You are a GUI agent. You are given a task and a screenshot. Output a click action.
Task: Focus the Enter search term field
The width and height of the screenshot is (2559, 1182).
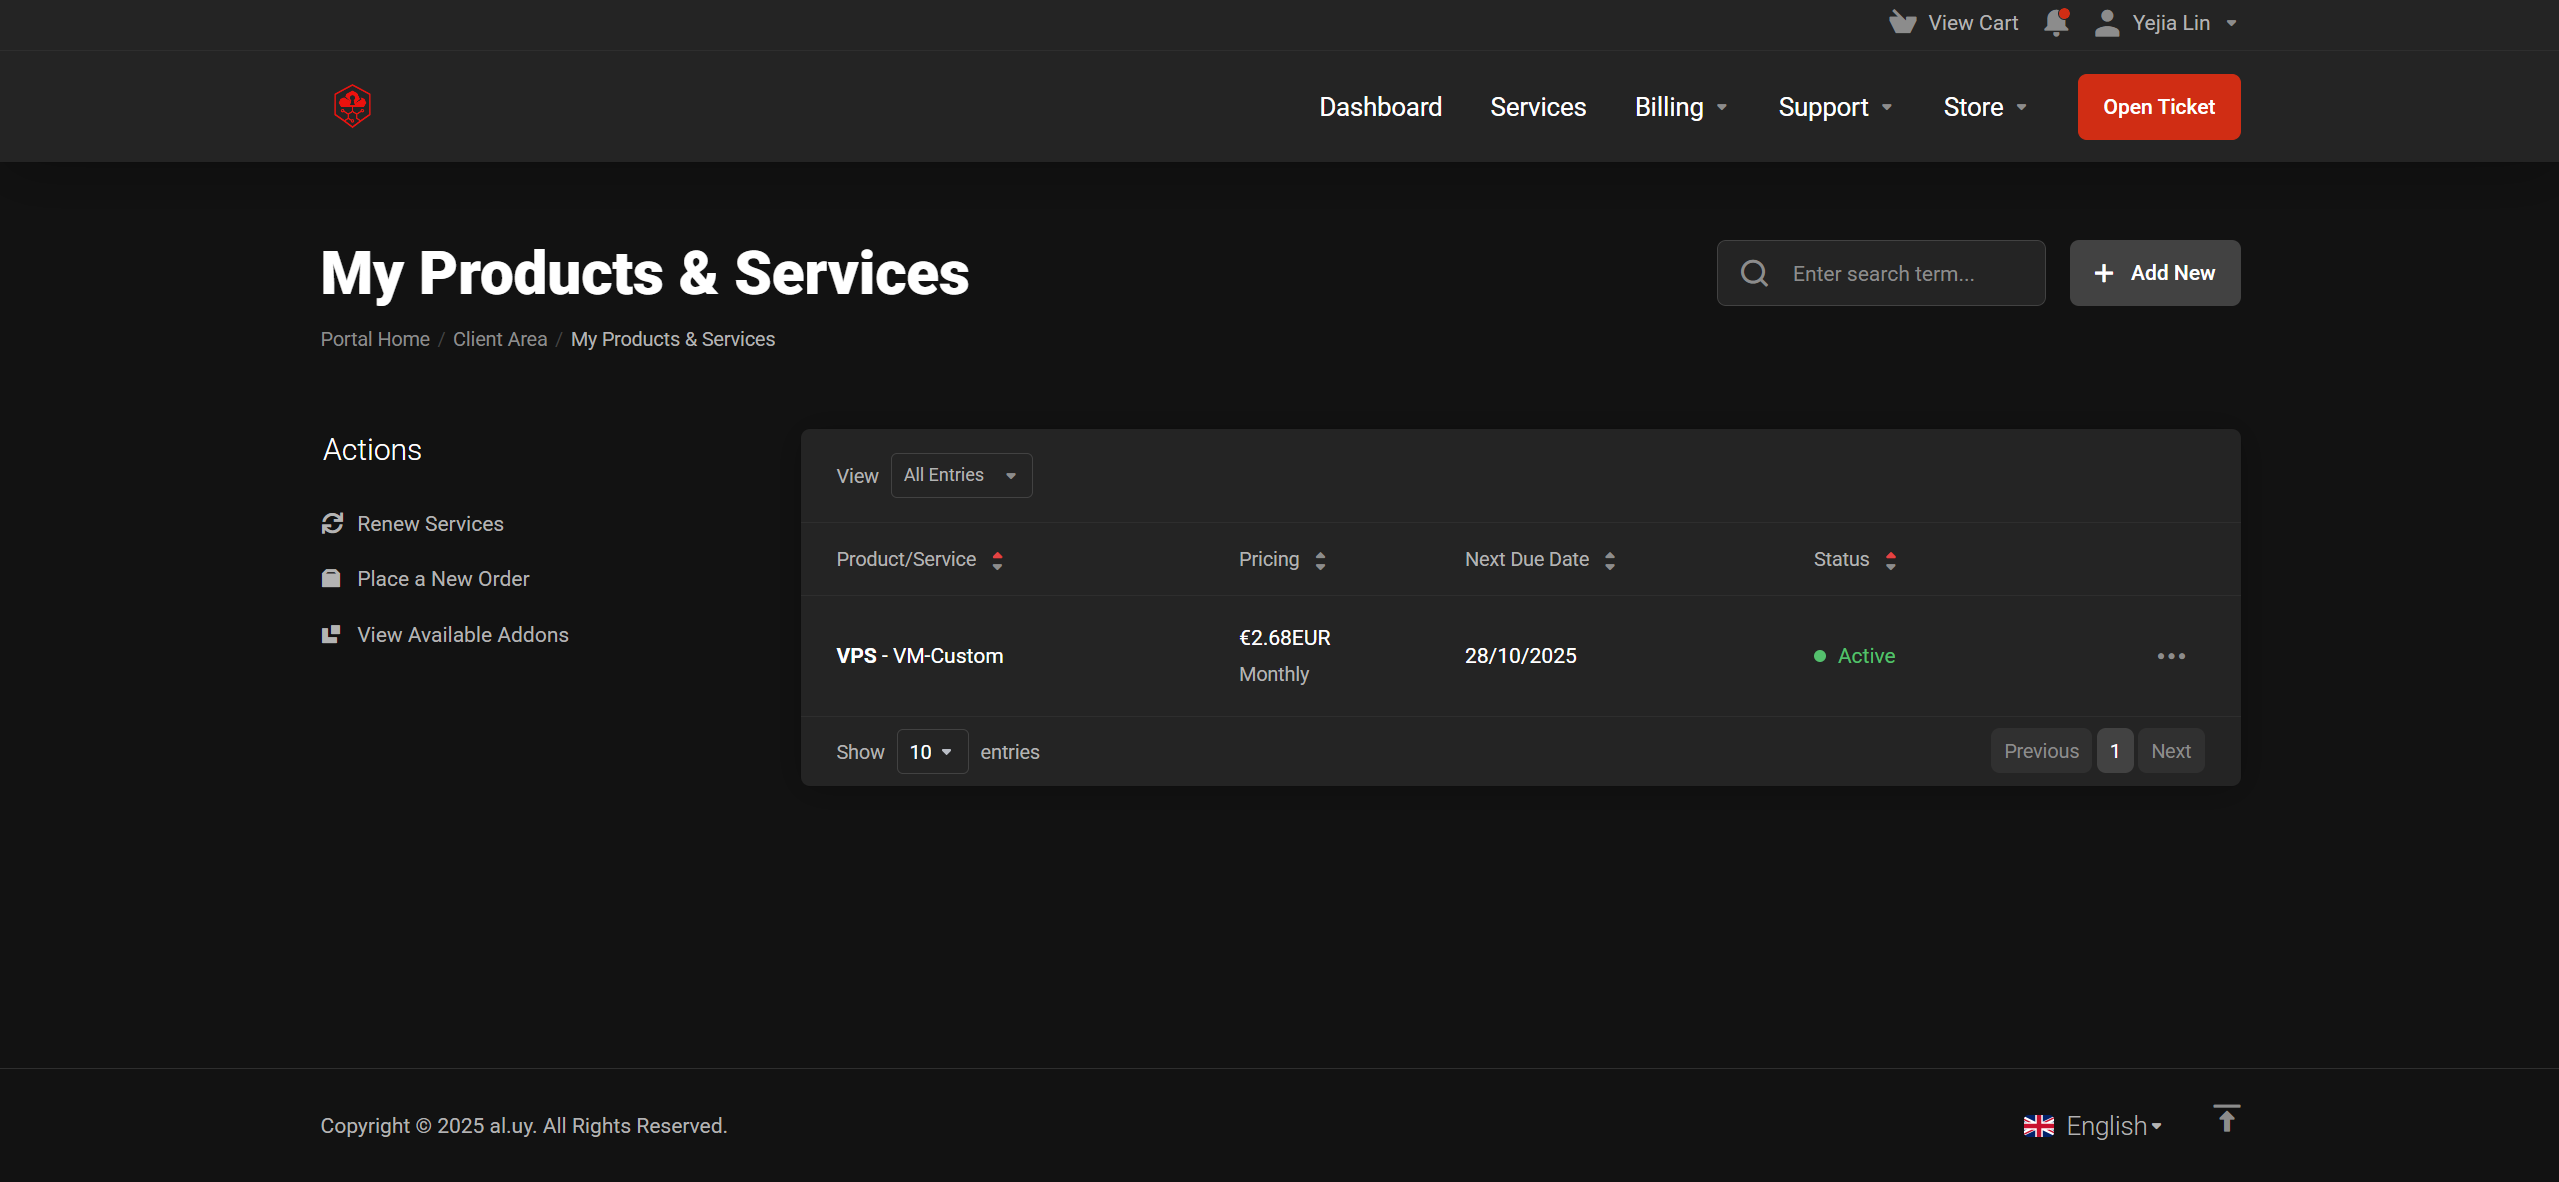click(1881, 273)
